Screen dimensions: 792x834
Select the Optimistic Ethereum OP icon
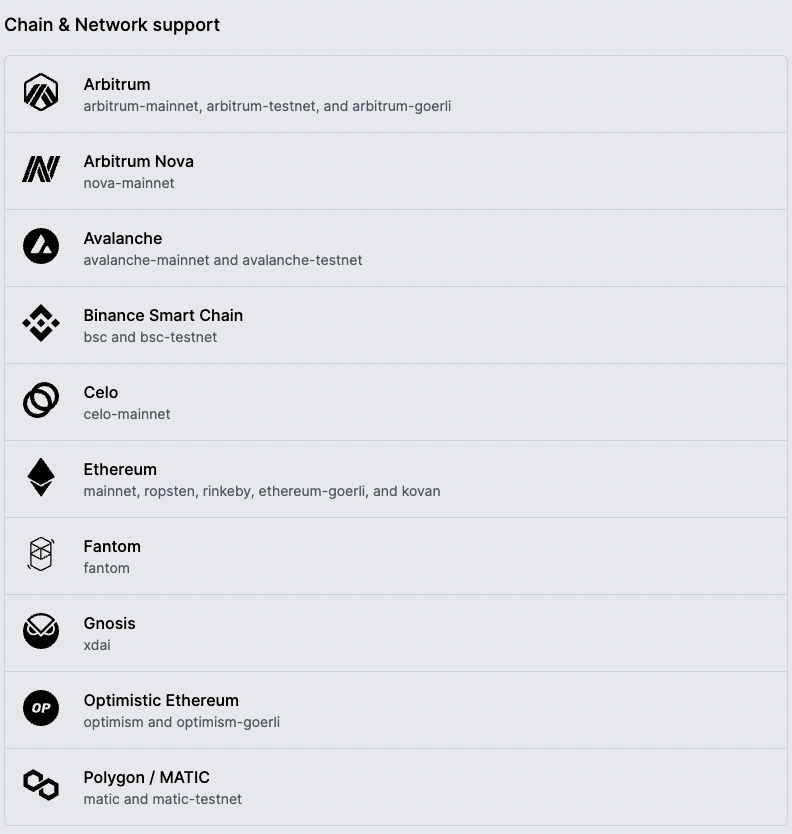(x=41, y=708)
